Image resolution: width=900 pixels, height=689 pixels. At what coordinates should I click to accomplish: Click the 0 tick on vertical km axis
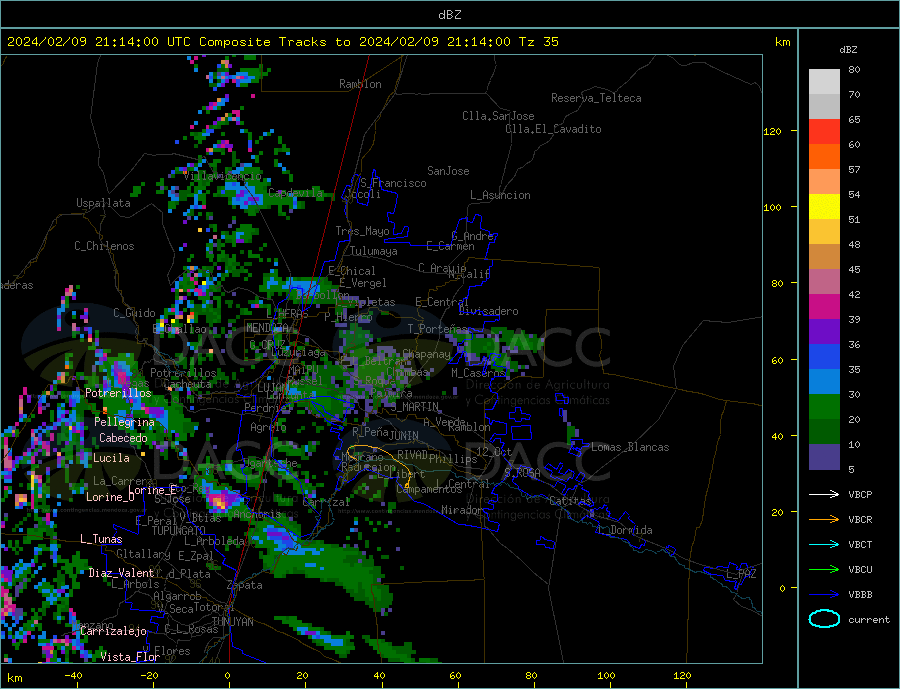point(781,588)
